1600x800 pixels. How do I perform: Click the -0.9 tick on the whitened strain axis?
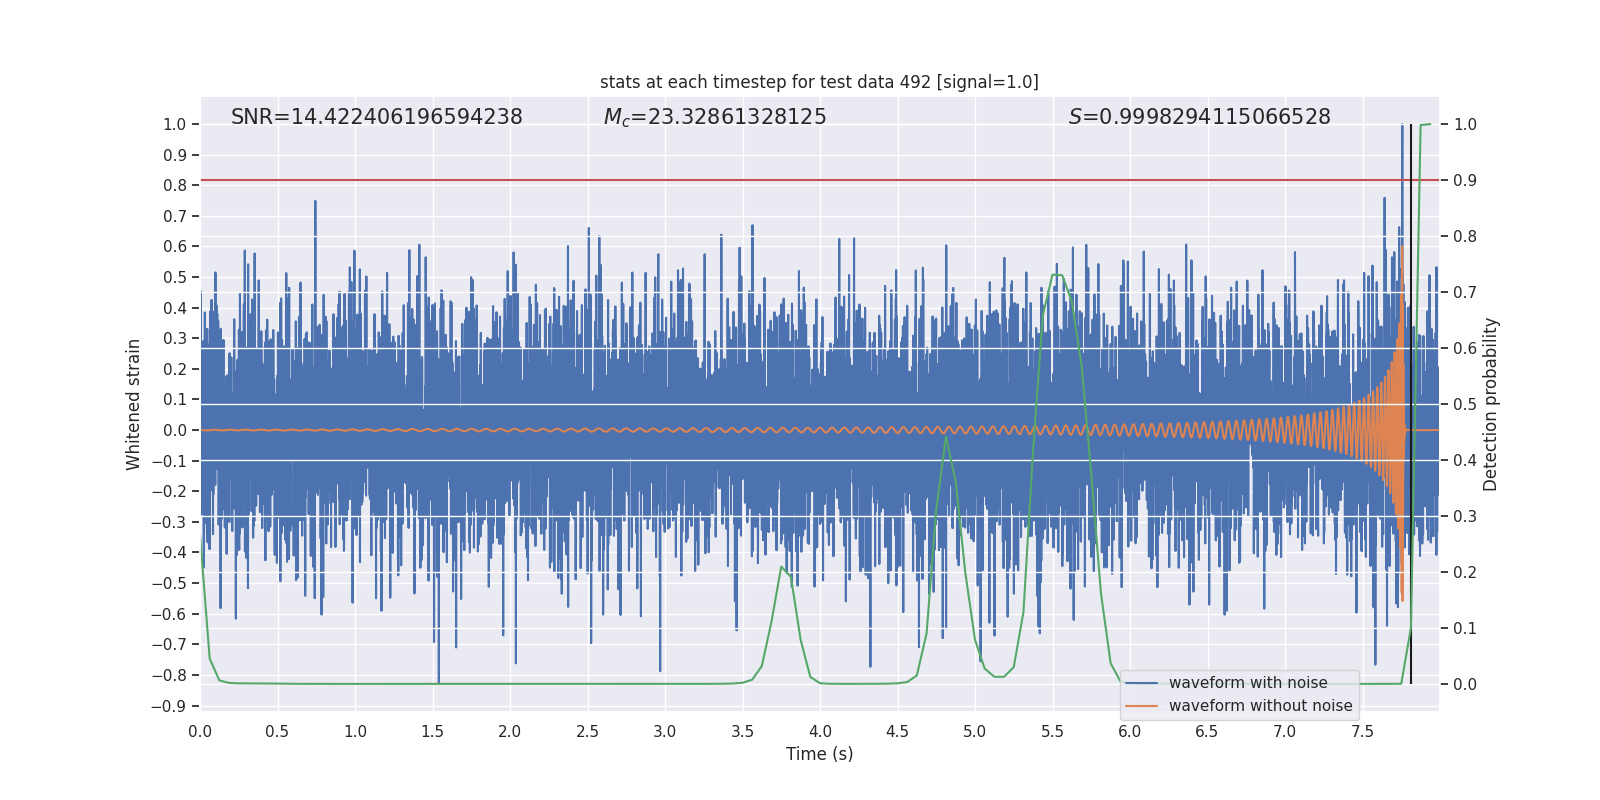point(169,706)
